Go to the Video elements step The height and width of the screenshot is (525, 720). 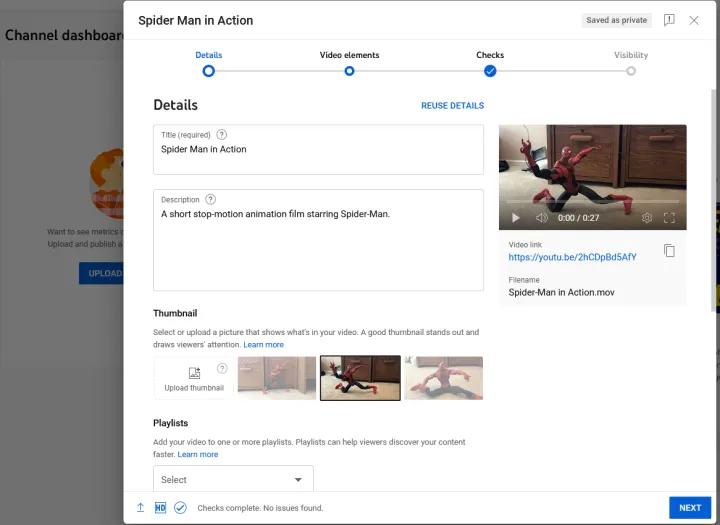(349, 70)
